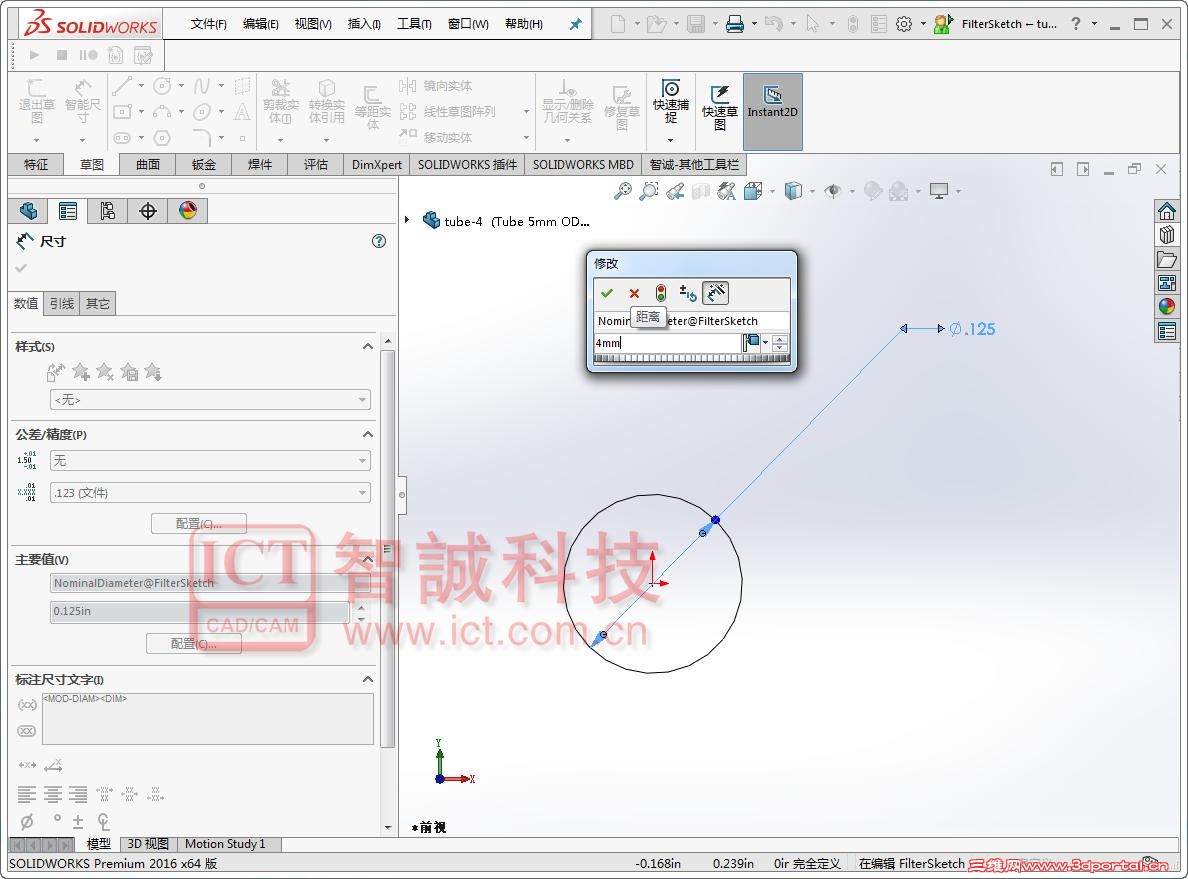Open the style <无> dropdown

tap(210, 399)
